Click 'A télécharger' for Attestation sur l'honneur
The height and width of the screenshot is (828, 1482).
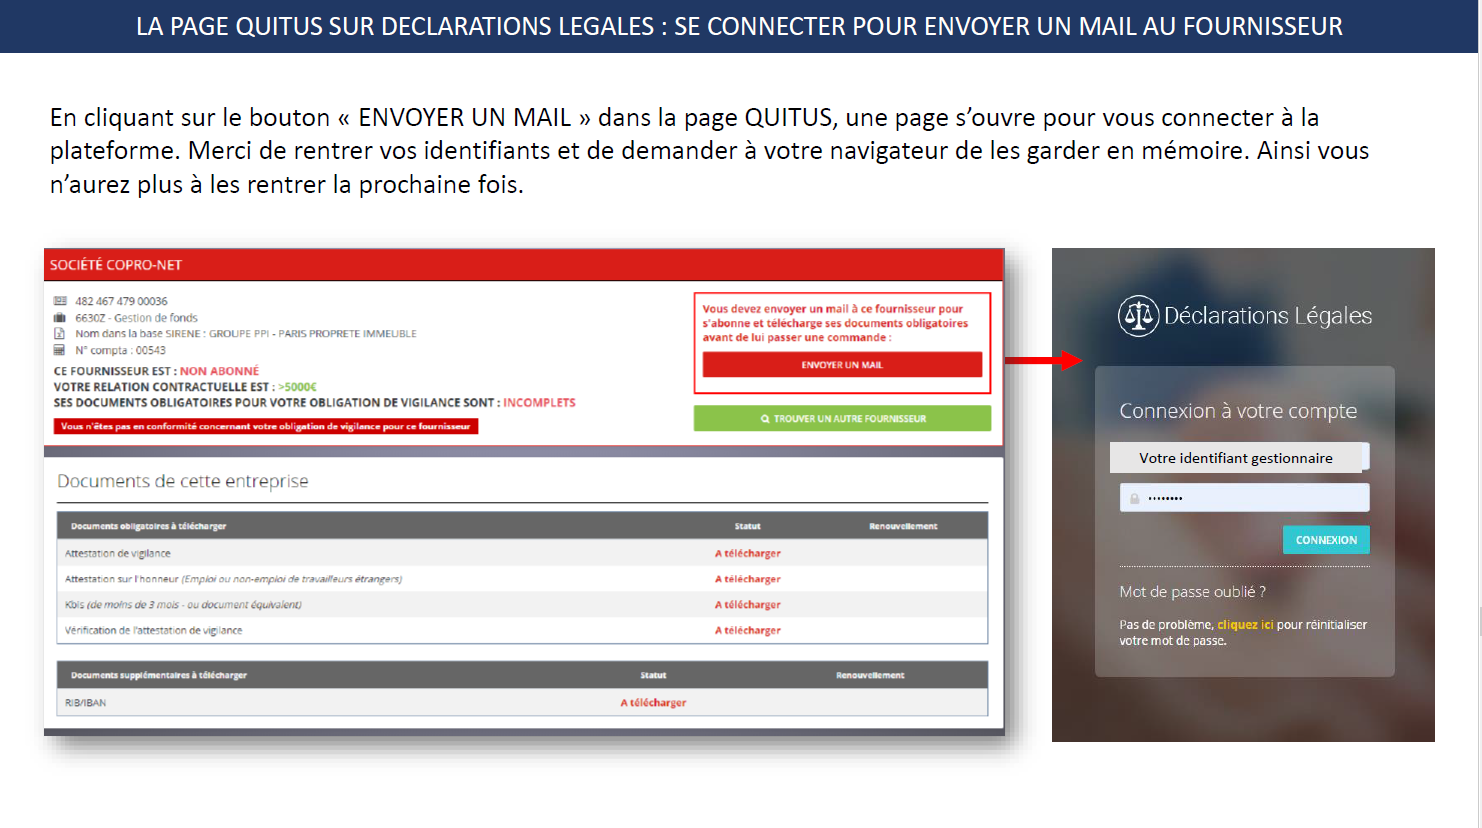[748, 580]
